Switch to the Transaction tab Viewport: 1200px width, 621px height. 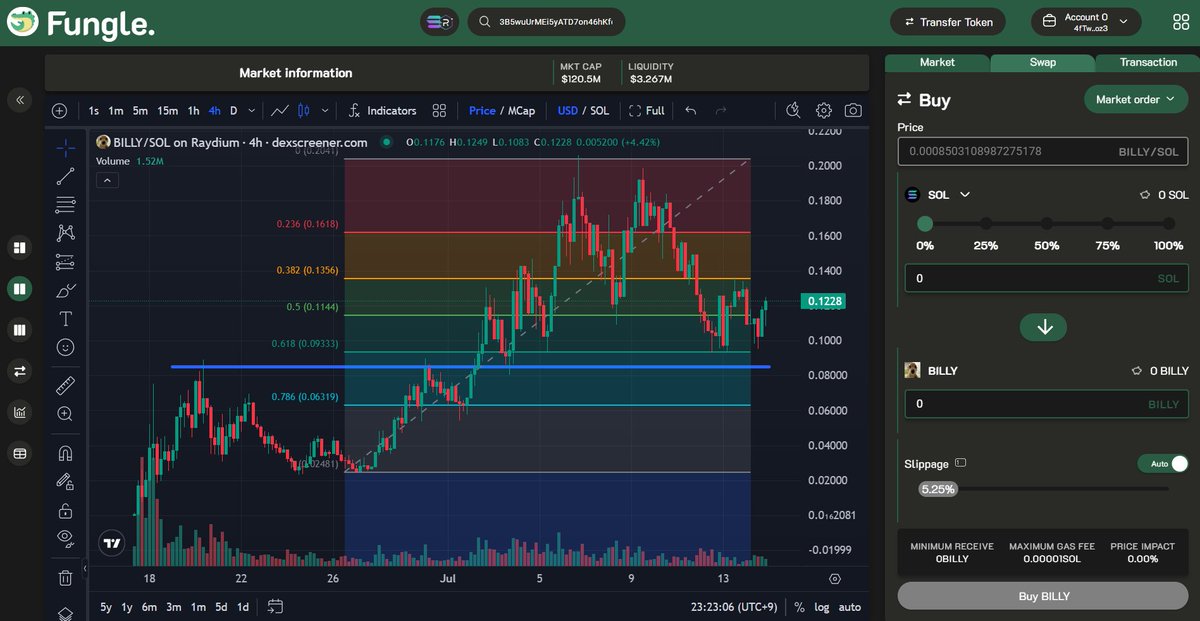(x=1148, y=62)
